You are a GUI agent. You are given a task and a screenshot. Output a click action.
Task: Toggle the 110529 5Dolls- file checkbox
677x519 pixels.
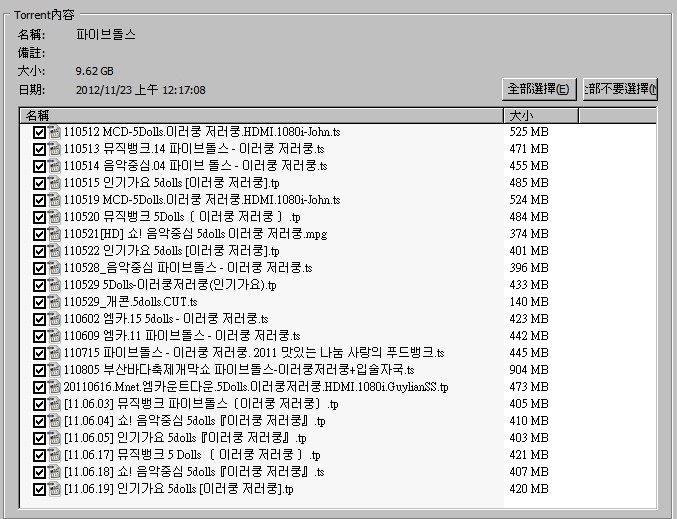pos(39,285)
